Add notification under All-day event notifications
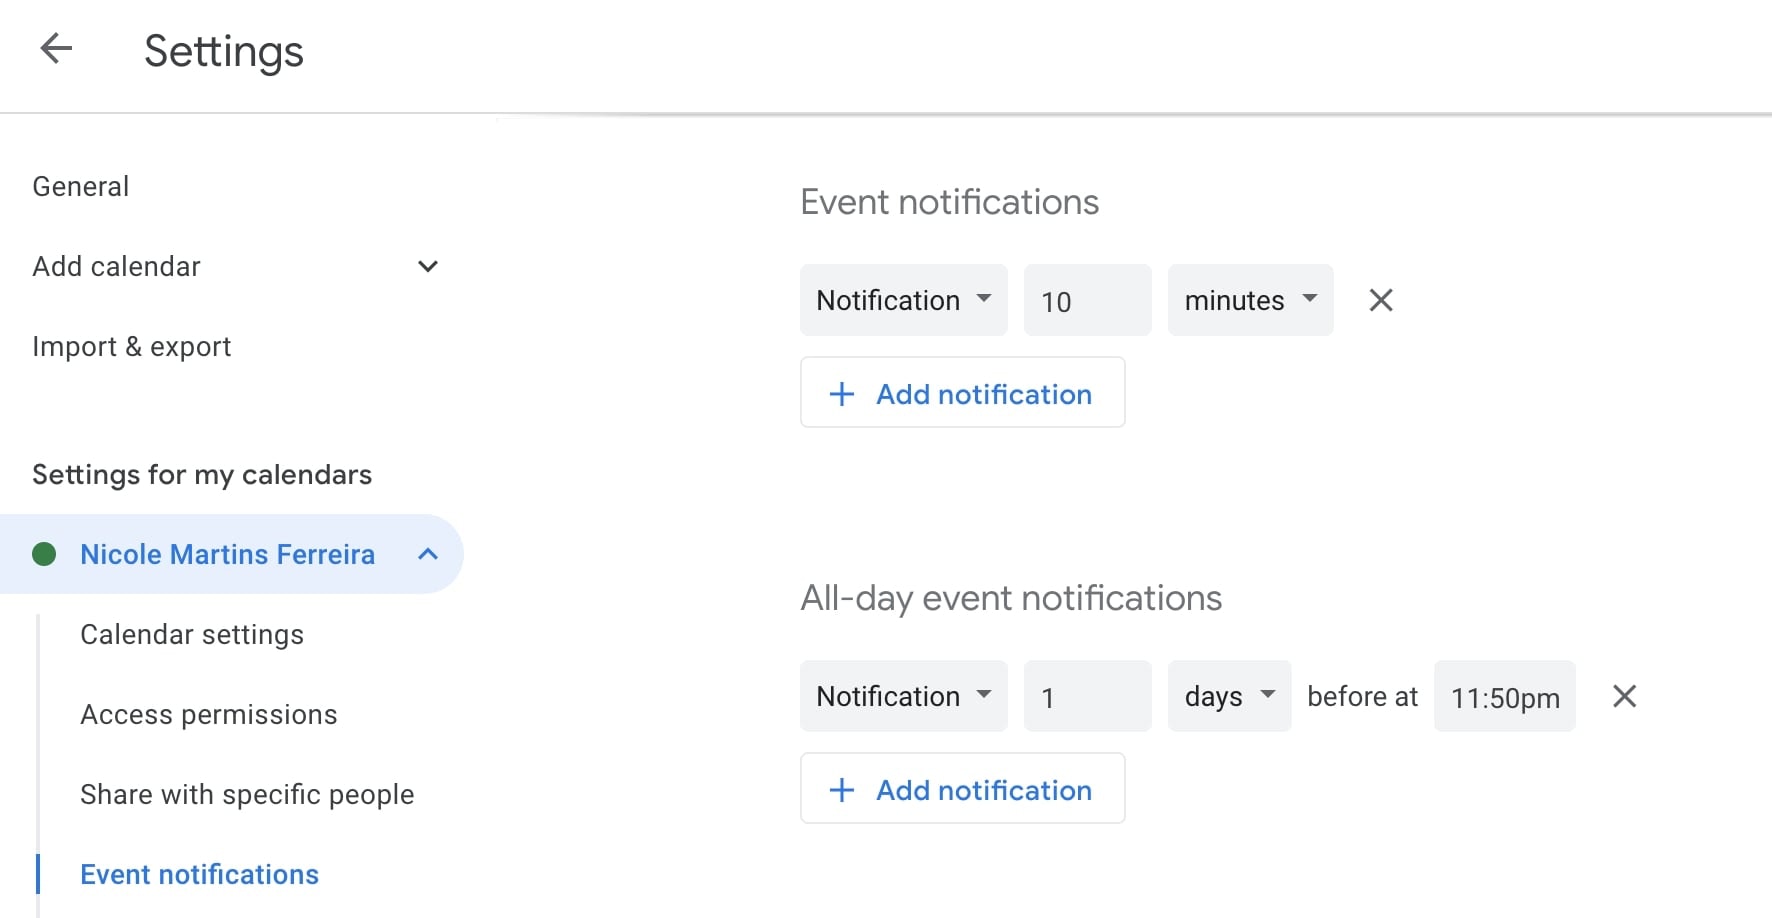This screenshot has width=1772, height=918. (962, 789)
